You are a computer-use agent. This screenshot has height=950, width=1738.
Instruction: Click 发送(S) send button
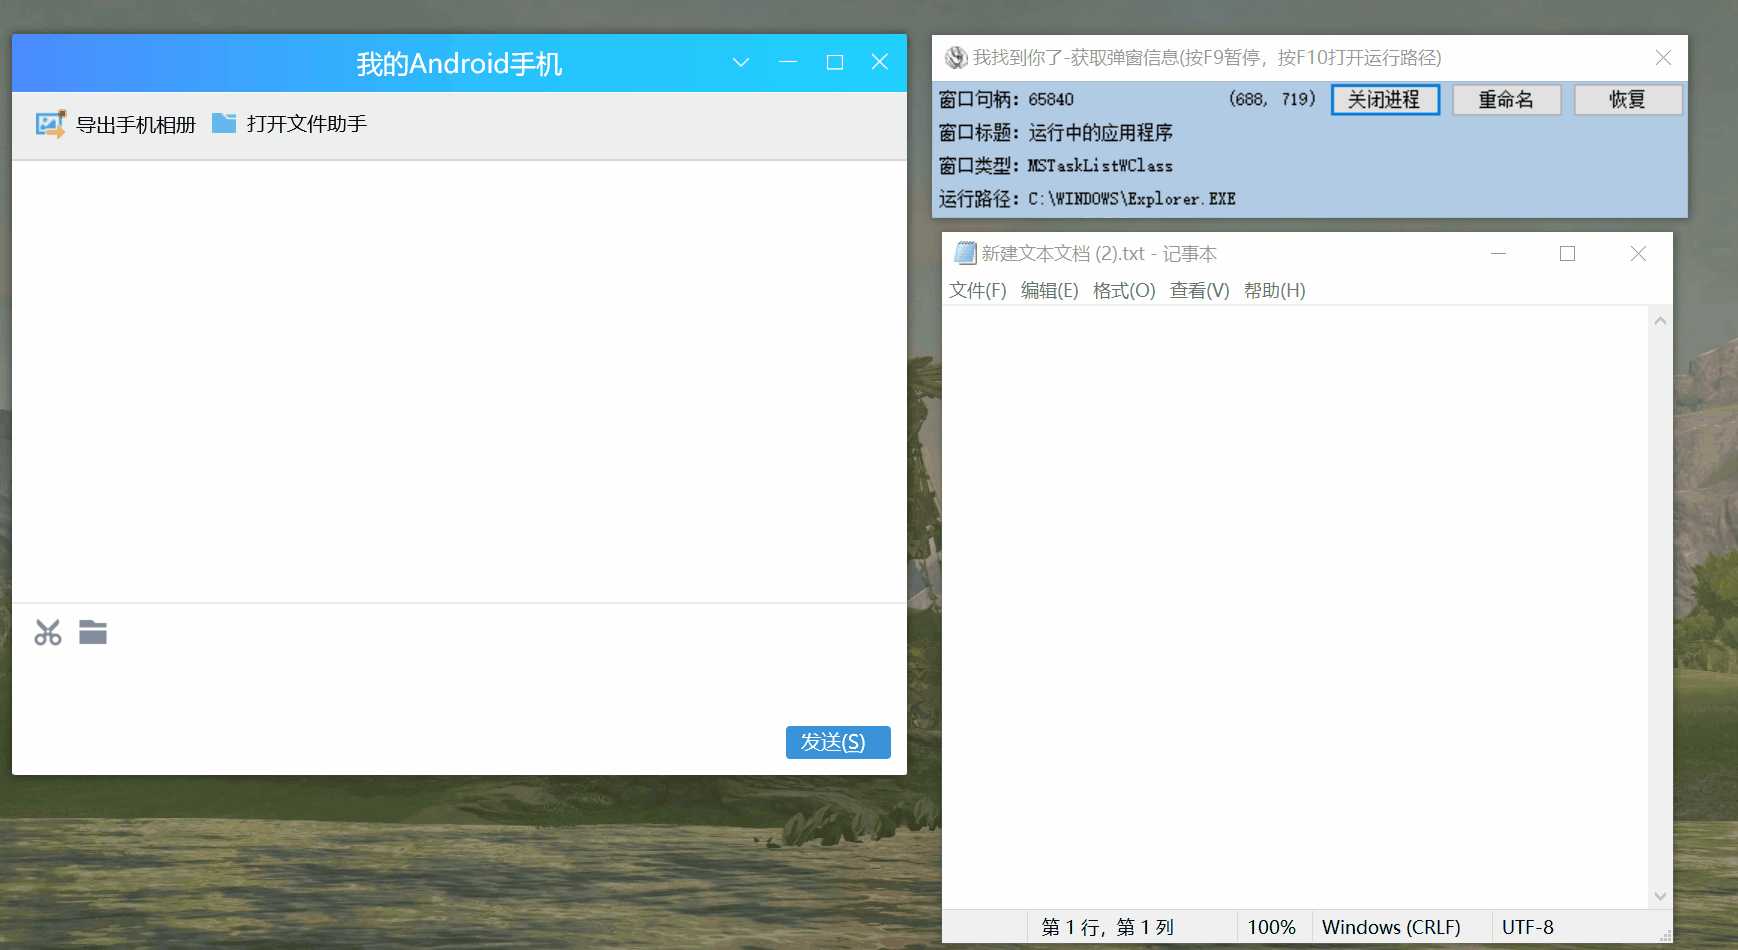coord(838,742)
